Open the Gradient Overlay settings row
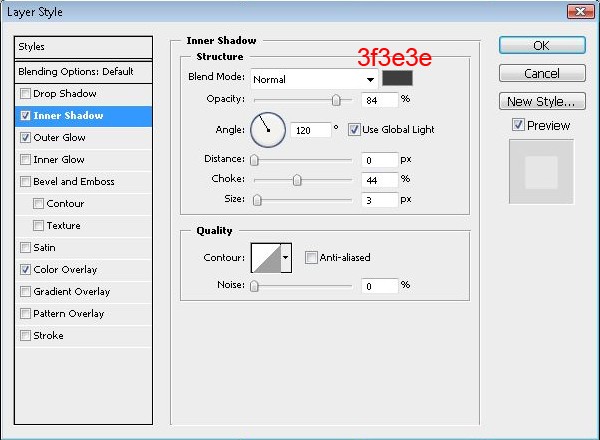This screenshot has width=600, height=440. click(x=83, y=292)
